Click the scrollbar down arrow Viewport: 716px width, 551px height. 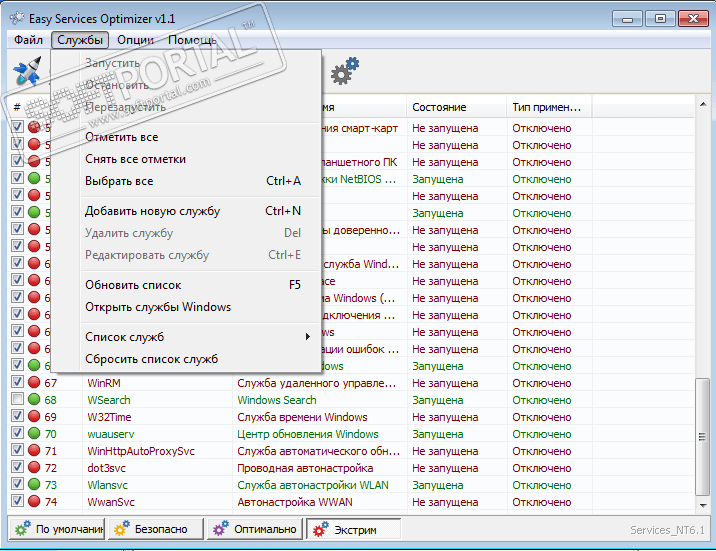coord(703,505)
